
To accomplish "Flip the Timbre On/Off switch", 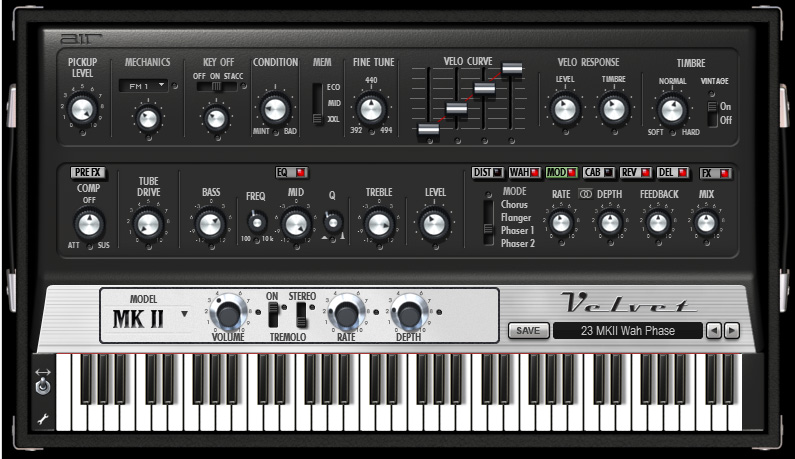I will tap(711, 112).
